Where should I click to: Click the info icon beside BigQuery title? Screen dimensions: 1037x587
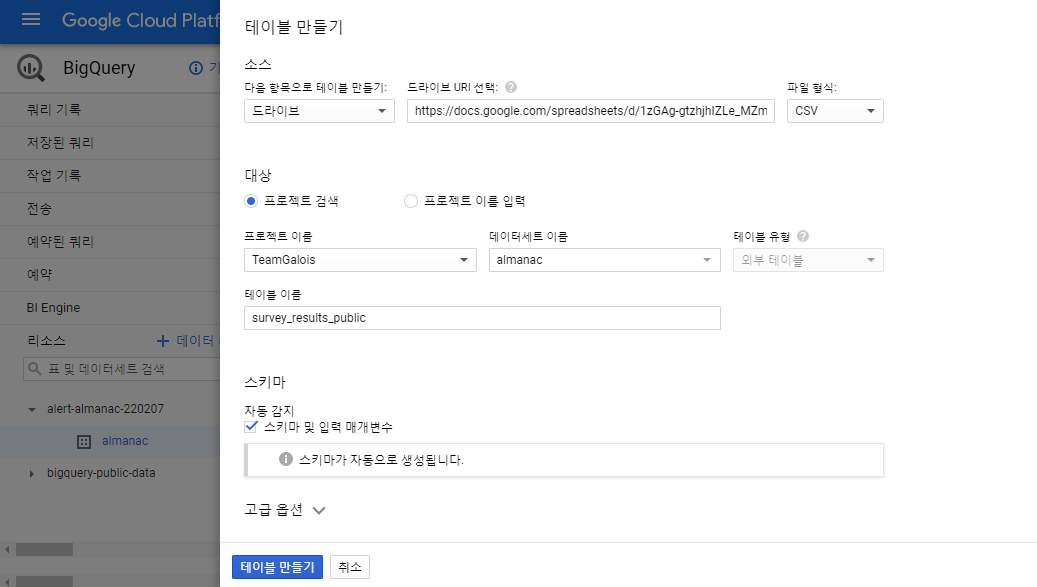pos(196,67)
